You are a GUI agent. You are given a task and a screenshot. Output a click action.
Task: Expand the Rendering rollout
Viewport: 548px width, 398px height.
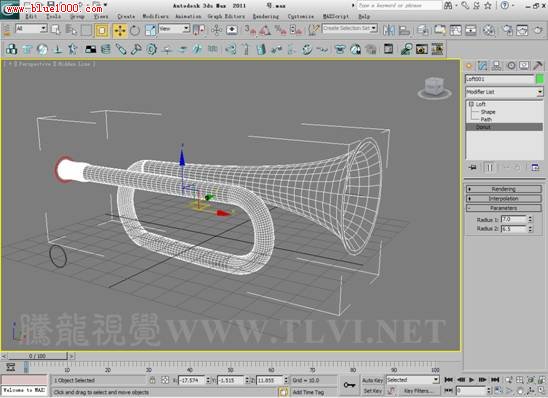[x=504, y=189]
